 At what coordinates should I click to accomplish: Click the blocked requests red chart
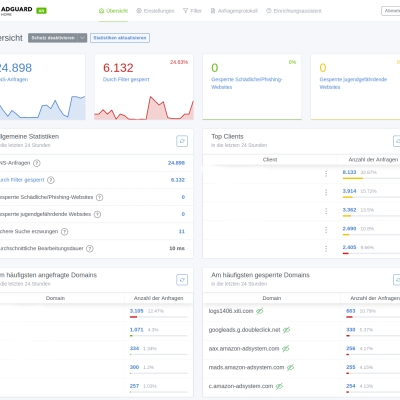coord(144,108)
